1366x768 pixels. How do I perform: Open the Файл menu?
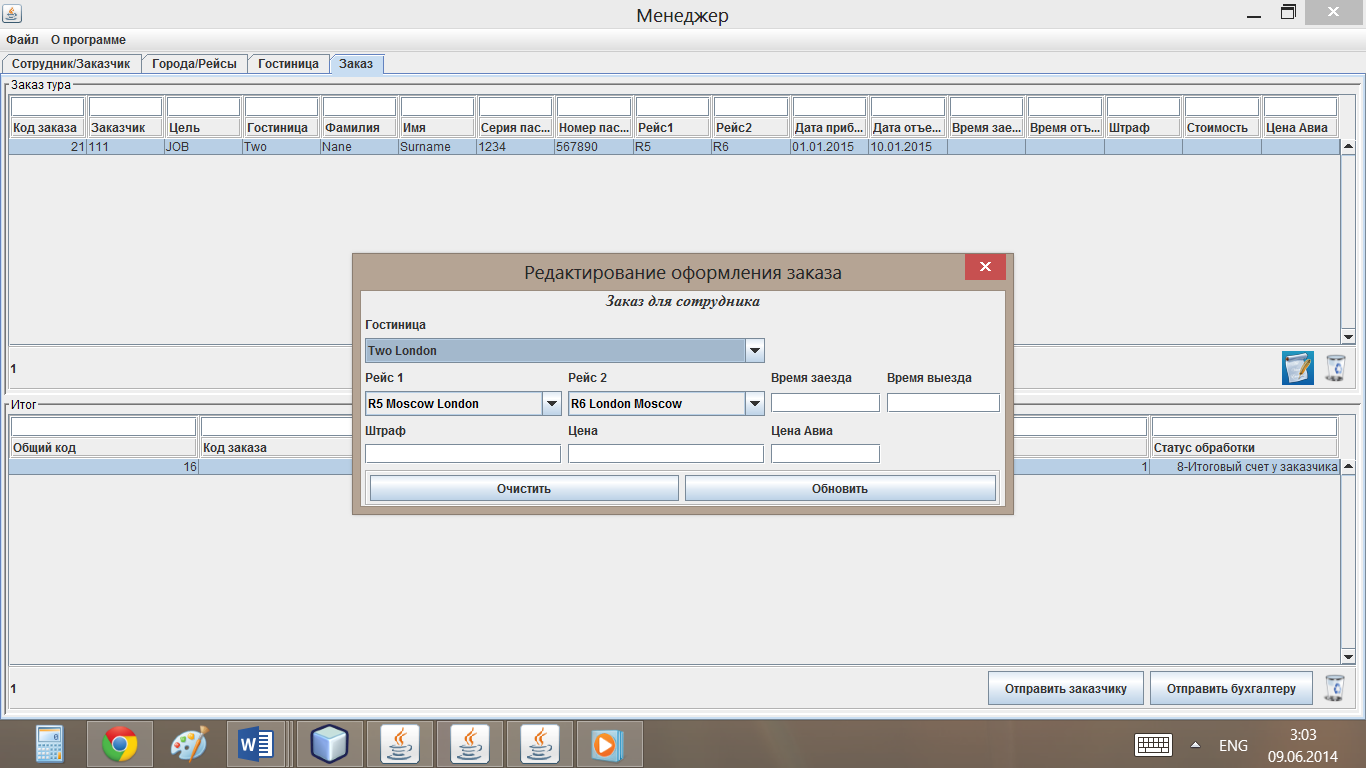[22, 40]
